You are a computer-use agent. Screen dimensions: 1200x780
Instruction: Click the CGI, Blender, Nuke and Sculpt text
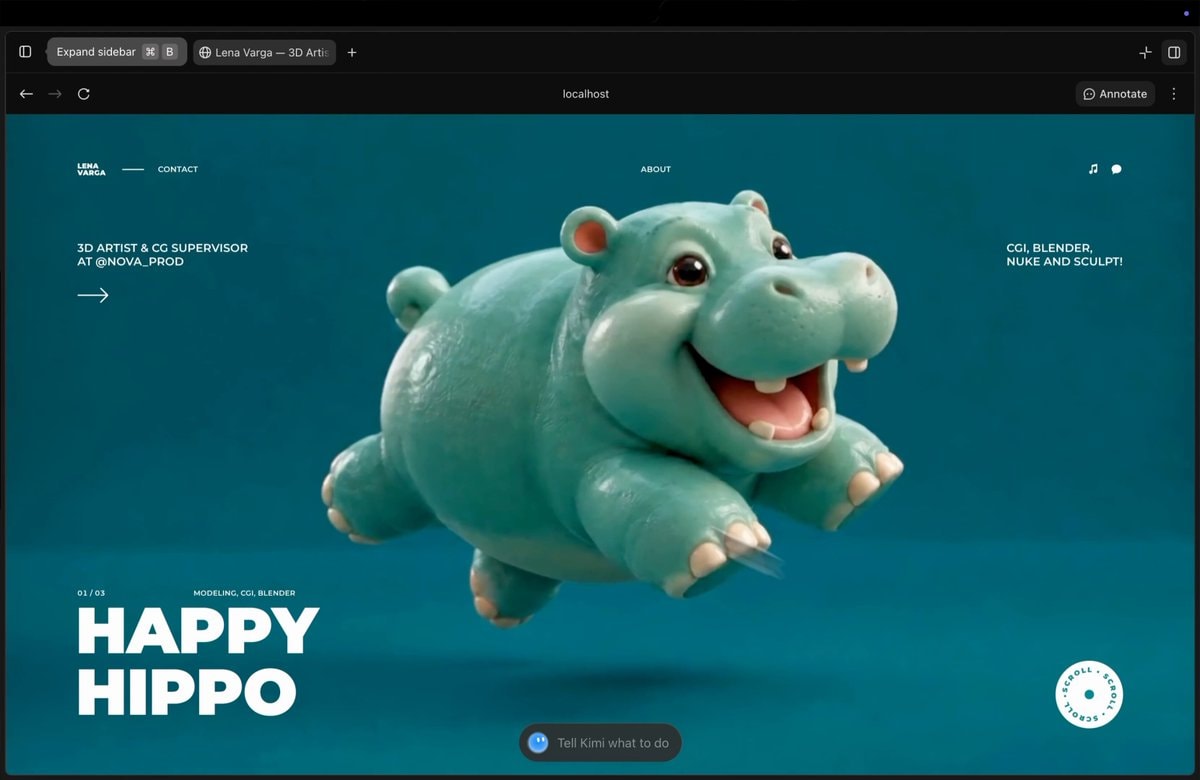tap(1064, 254)
